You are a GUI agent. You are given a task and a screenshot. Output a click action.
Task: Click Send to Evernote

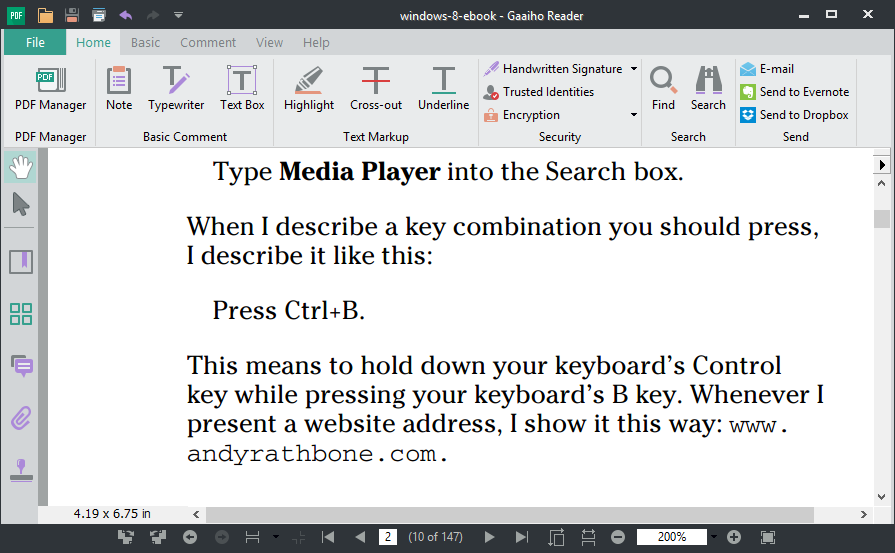795,92
